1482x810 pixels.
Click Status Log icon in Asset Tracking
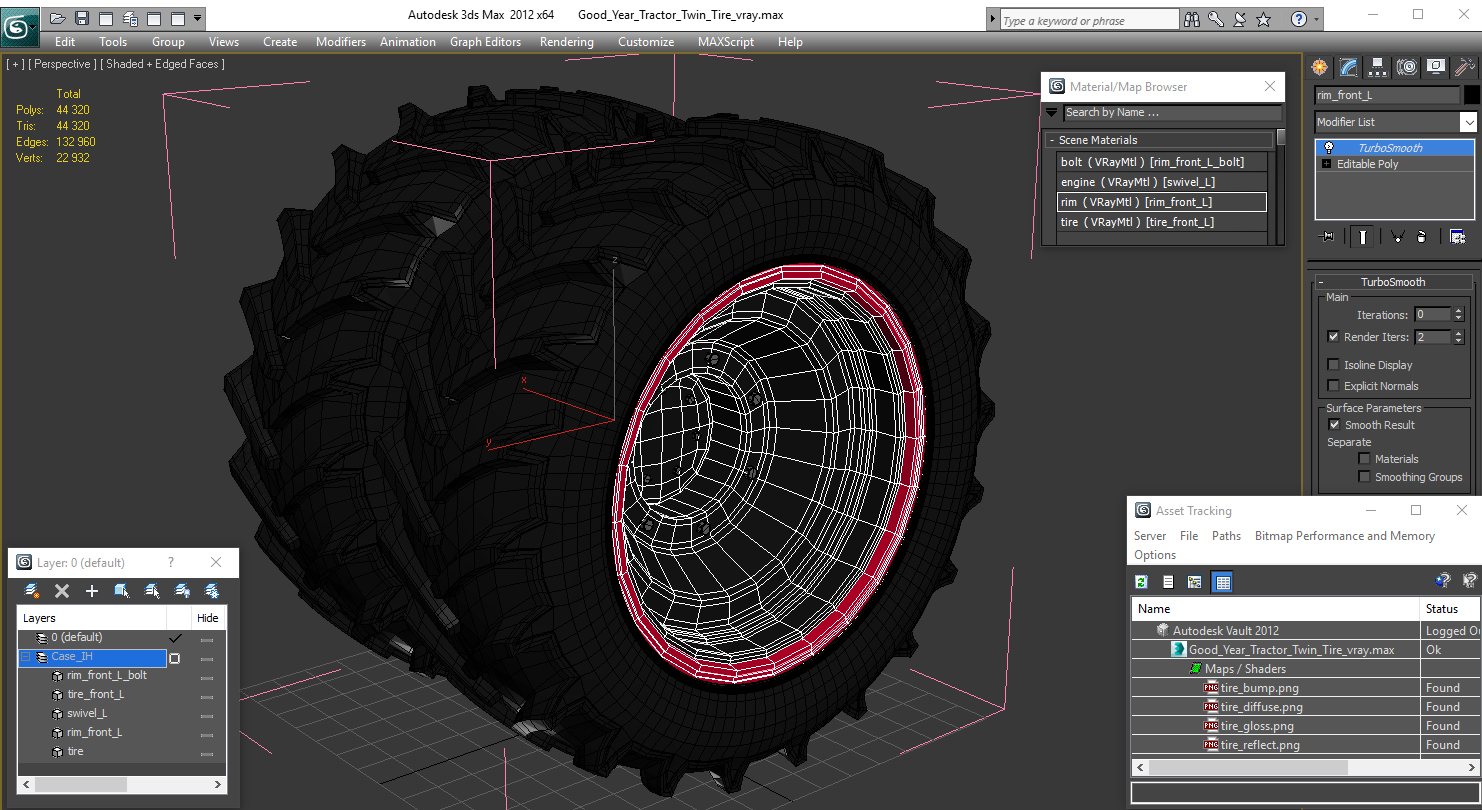(x=1167, y=582)
